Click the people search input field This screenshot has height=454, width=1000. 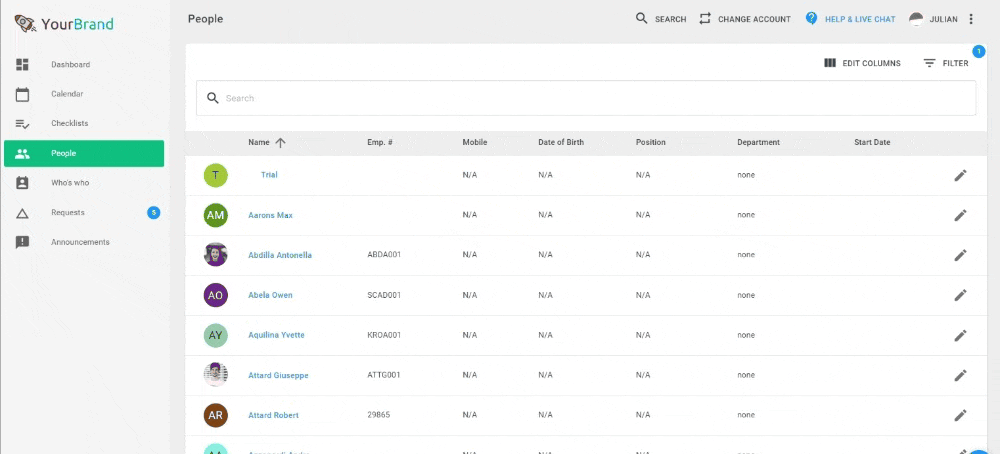585,98
